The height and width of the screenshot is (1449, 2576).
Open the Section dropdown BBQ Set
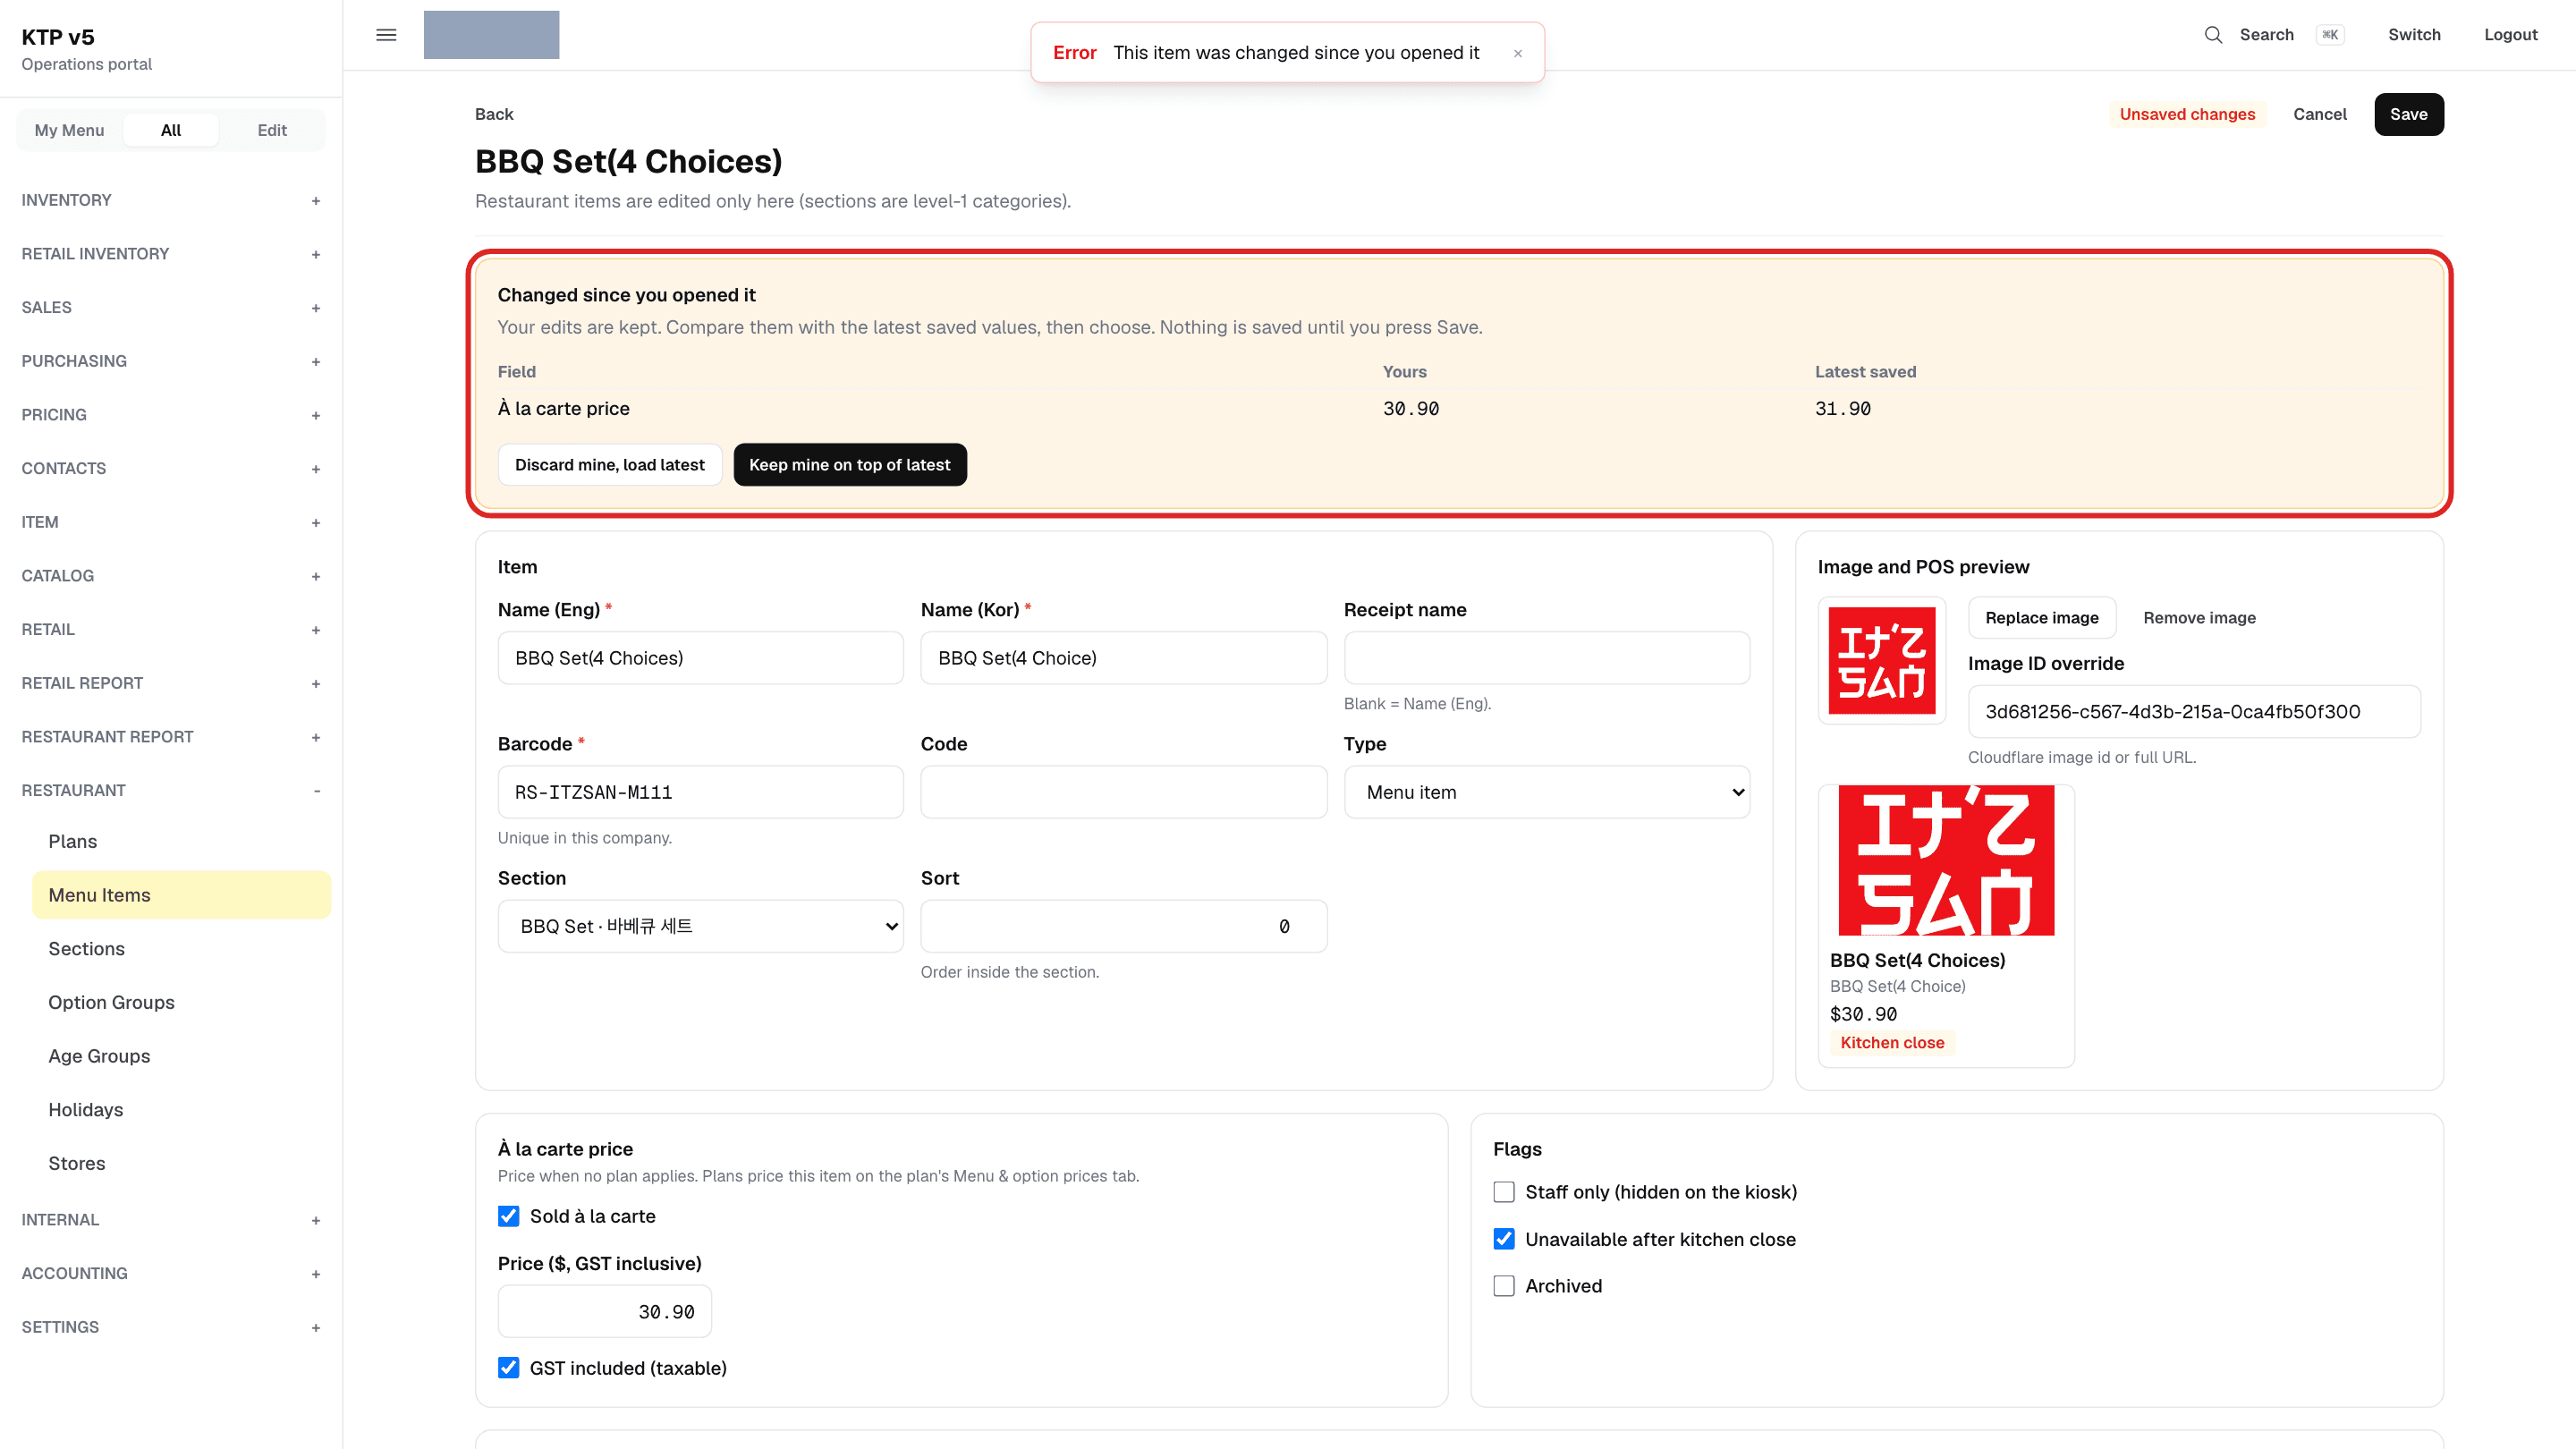[x=700, y=926]
